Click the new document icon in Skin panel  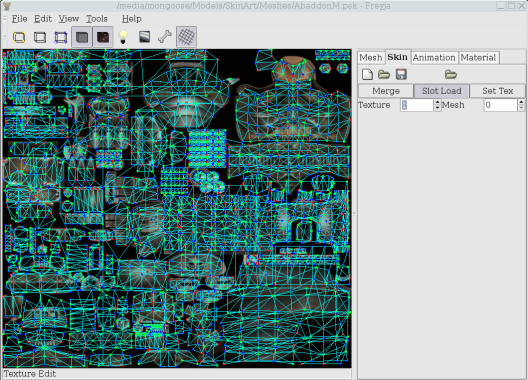(x=367, y=74)
